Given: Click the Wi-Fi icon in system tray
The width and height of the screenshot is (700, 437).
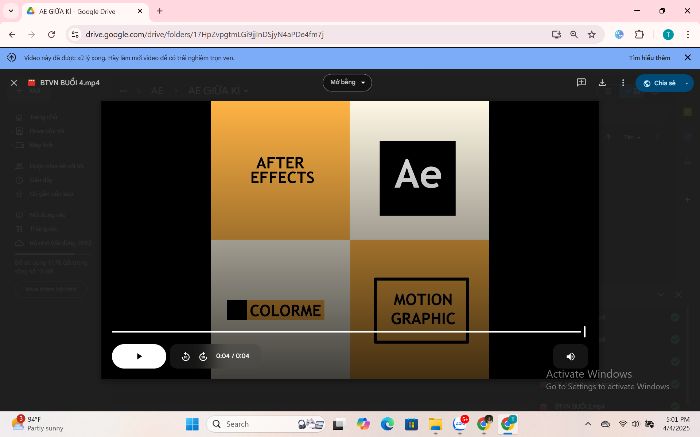Looking at the screenshot, I should 623,424.
